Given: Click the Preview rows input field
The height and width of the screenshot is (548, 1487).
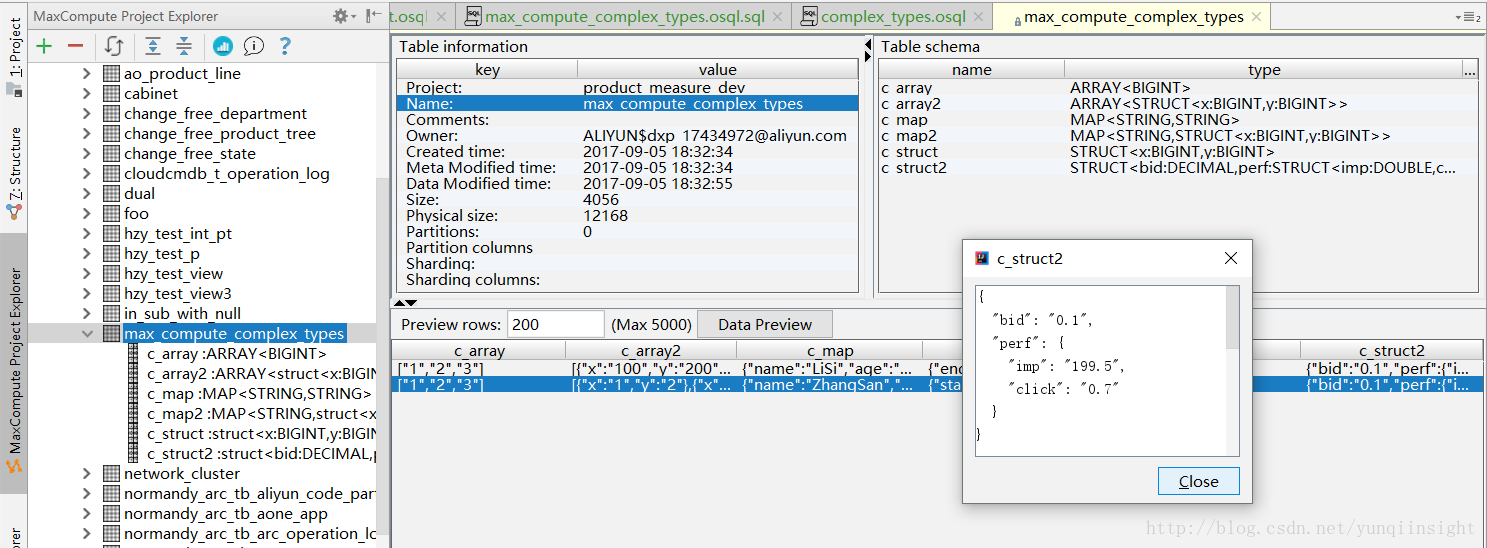Looking at the screenshot, I should point(556,324).
